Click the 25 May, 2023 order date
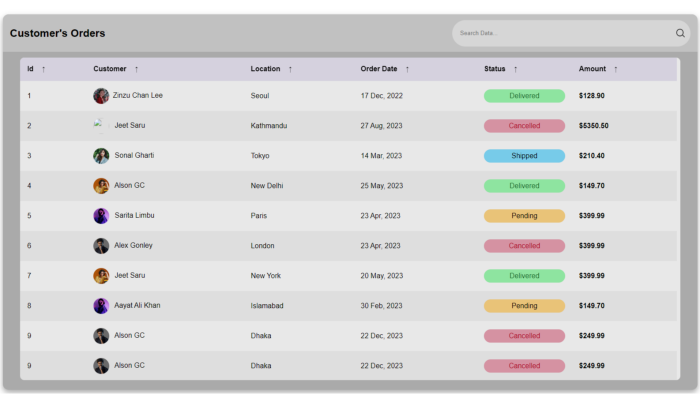The image size is (700, 394). point(382,186)
